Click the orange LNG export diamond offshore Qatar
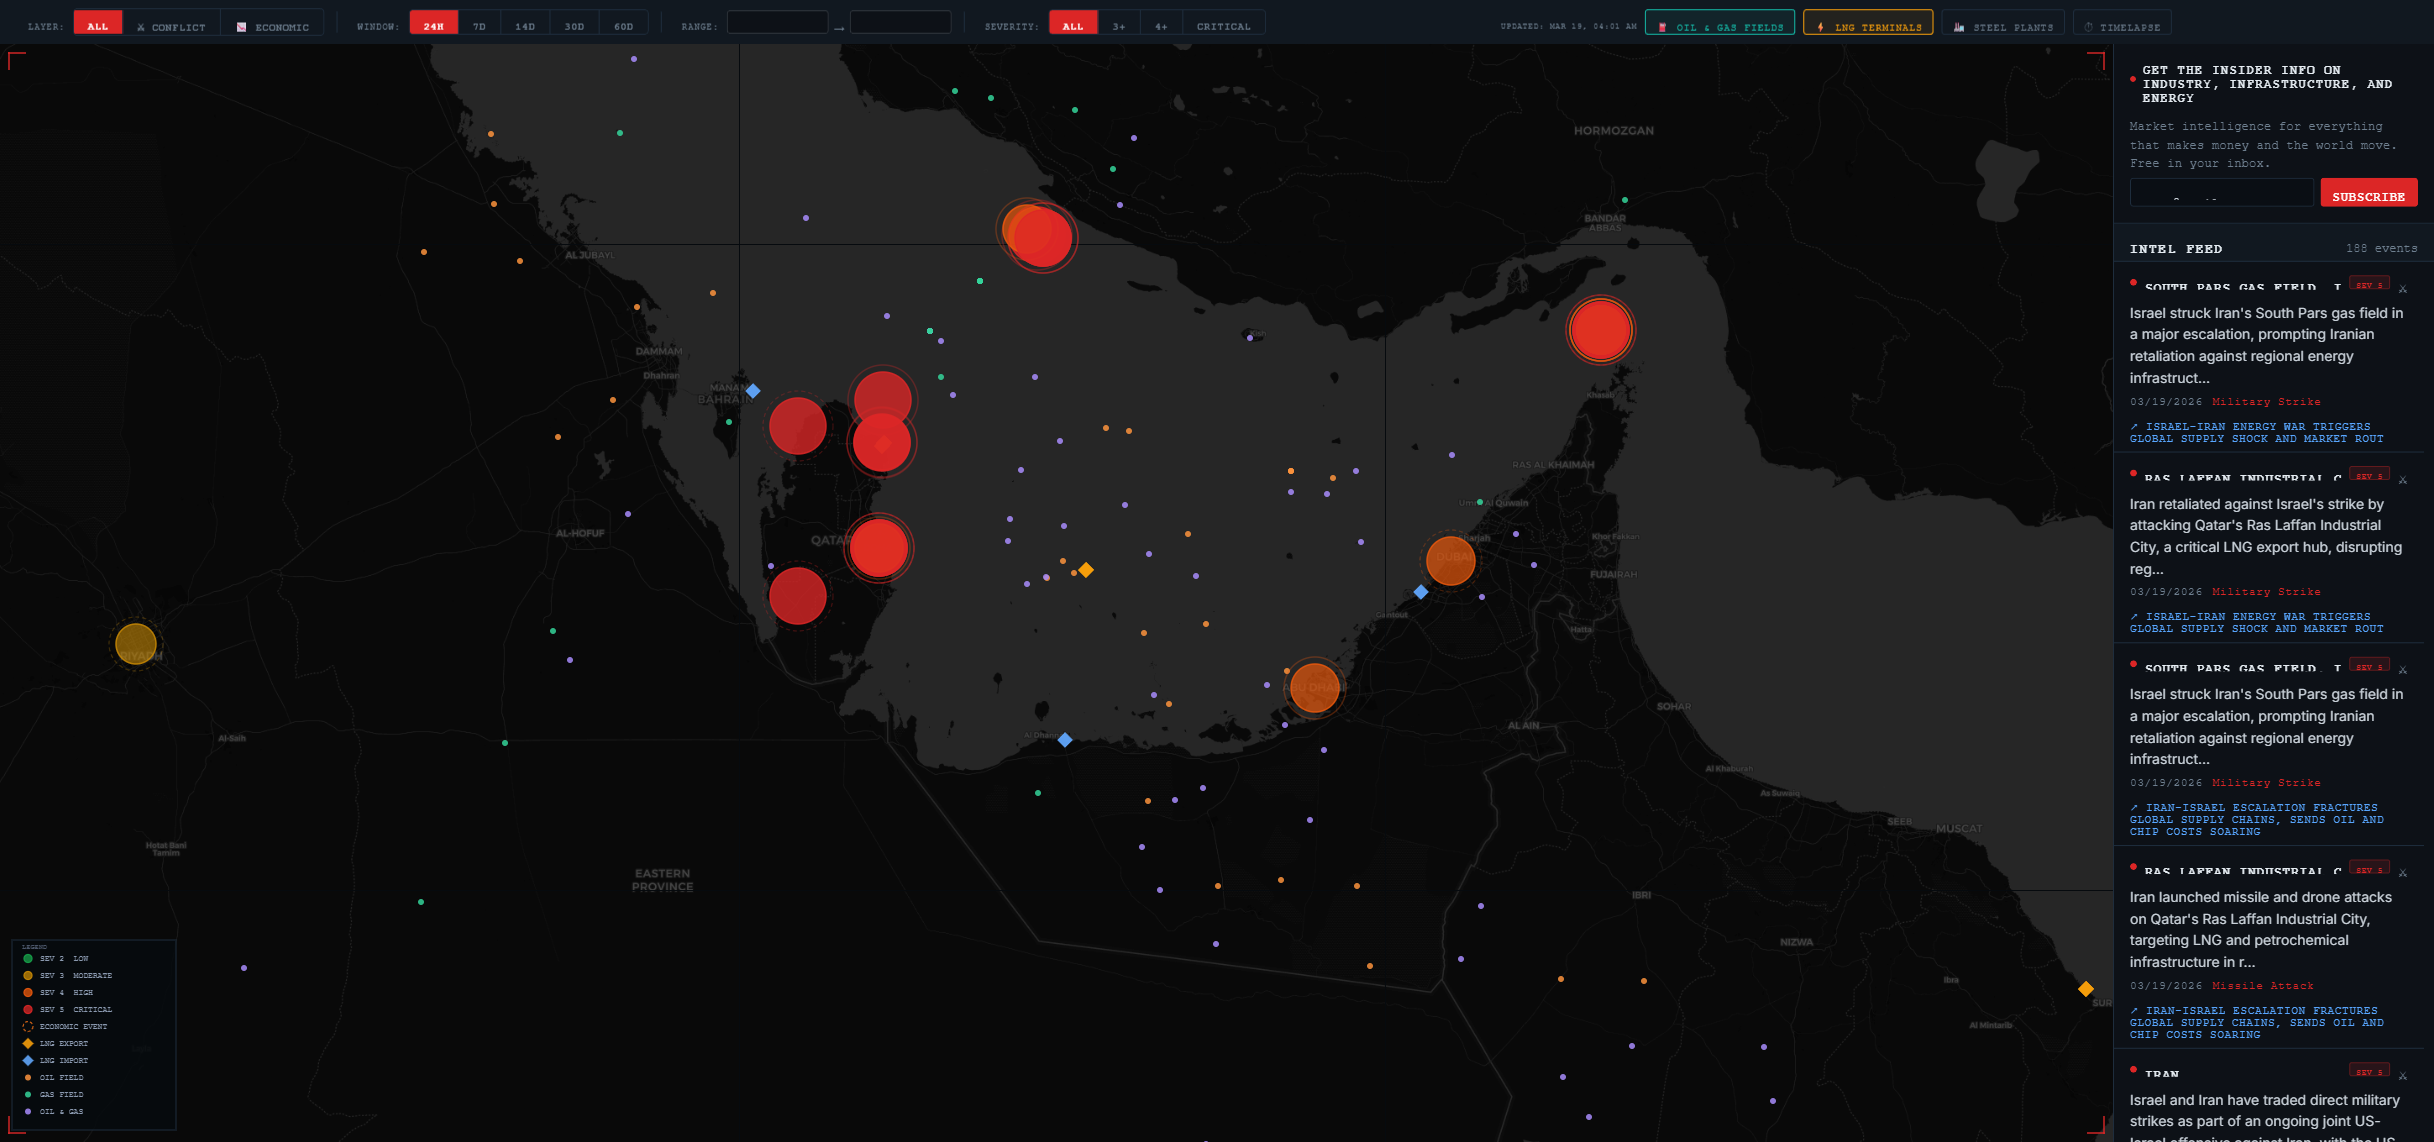The width and height of the screenshot is (2434, 1142). coord(1086,570)
